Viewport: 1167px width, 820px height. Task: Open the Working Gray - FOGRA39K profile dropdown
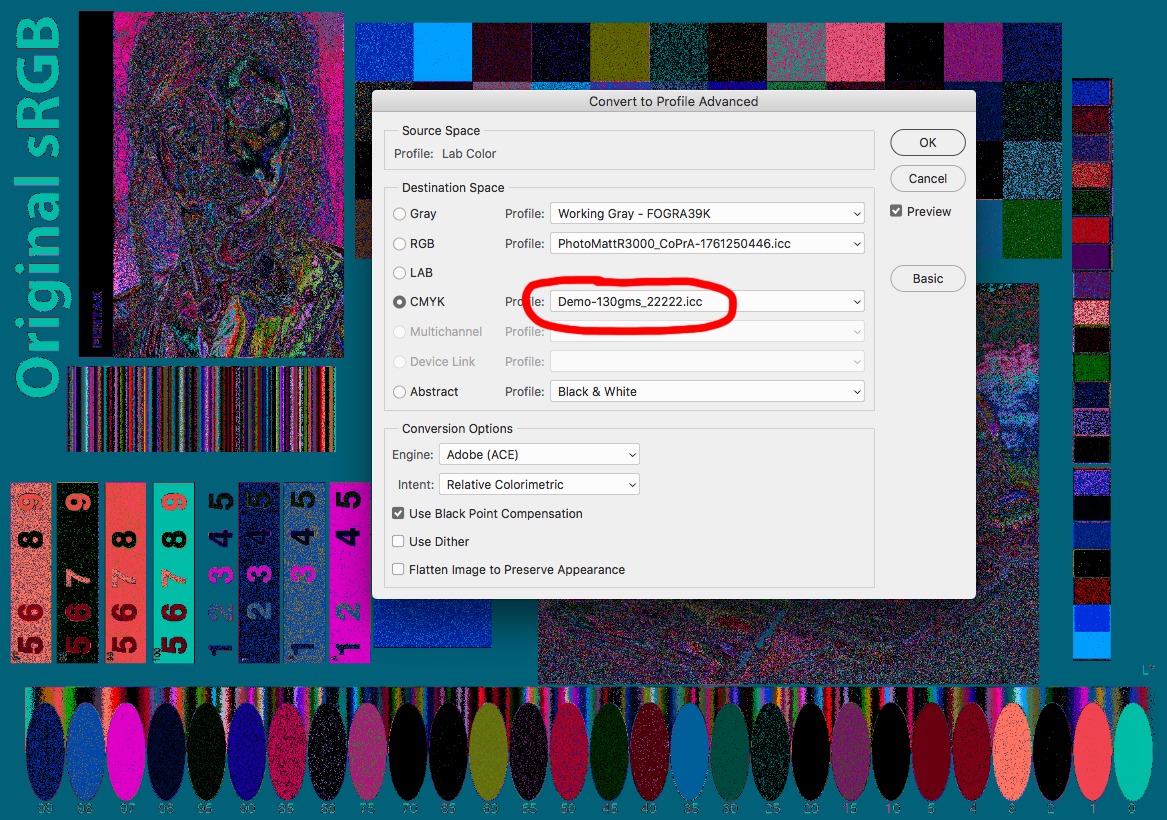(x=707, y=214)
